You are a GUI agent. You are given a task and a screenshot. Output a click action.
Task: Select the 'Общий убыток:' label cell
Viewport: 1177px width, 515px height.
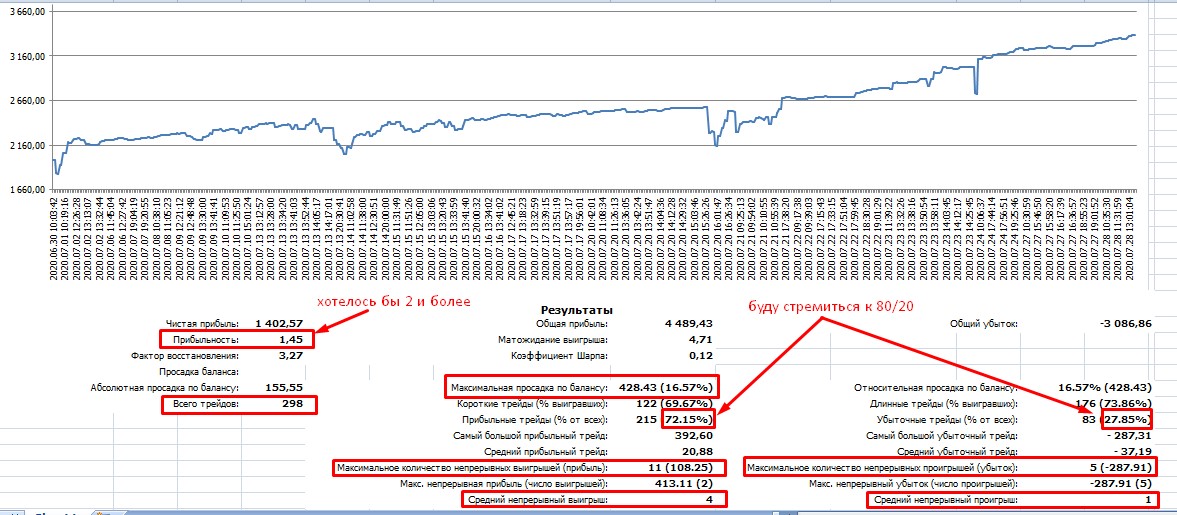tap(984, 324)
